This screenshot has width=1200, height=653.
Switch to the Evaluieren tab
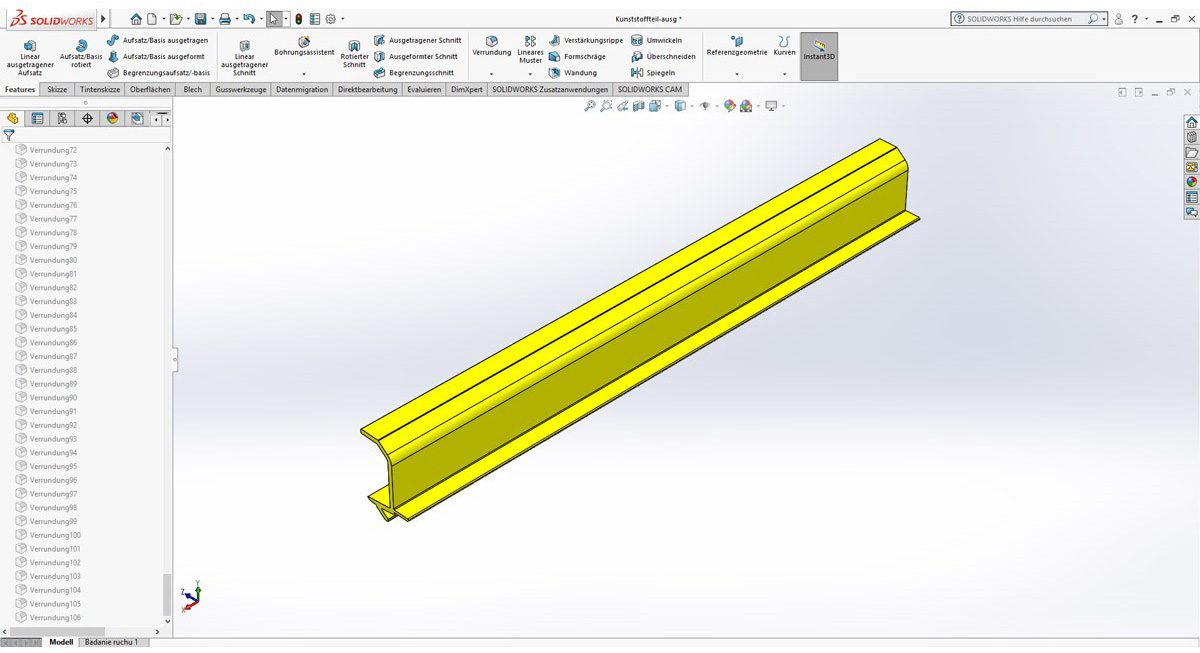tap(424, 89)
